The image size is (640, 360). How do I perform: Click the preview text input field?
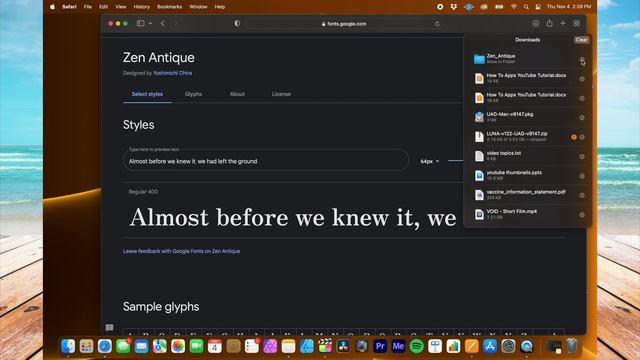point(266,160)
